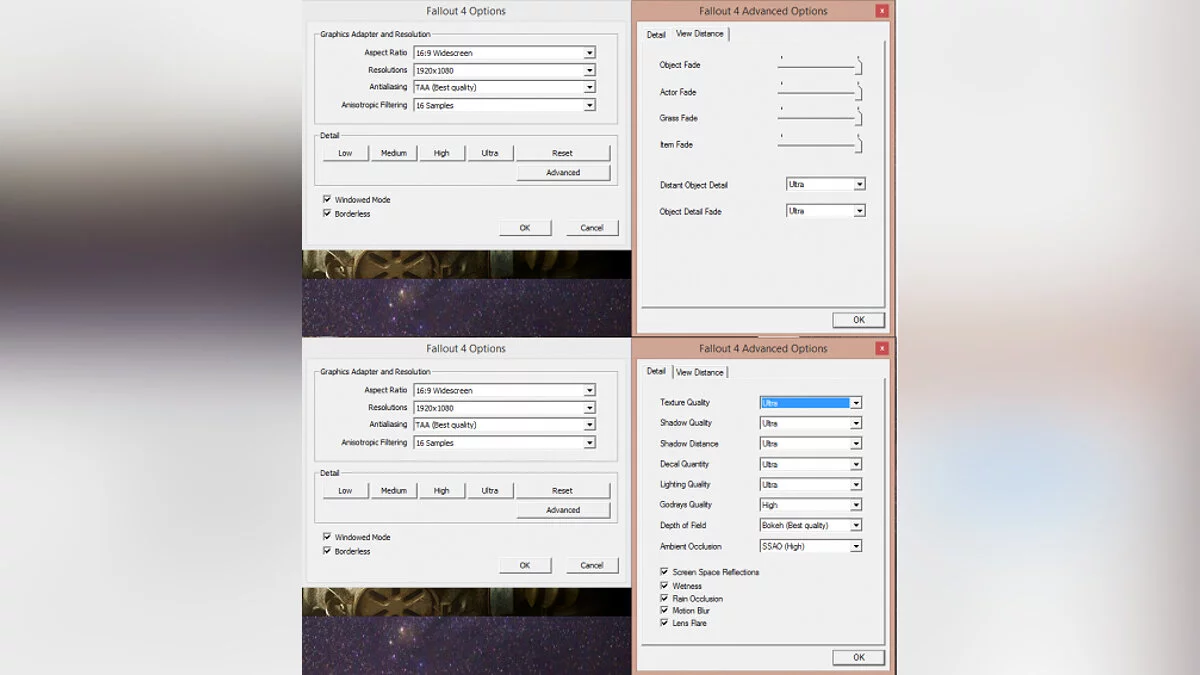Close the Advanced Options dialog showing Texture Quality
The height and width of the screenshot is (675, 1200).
(x=881, y=349)
